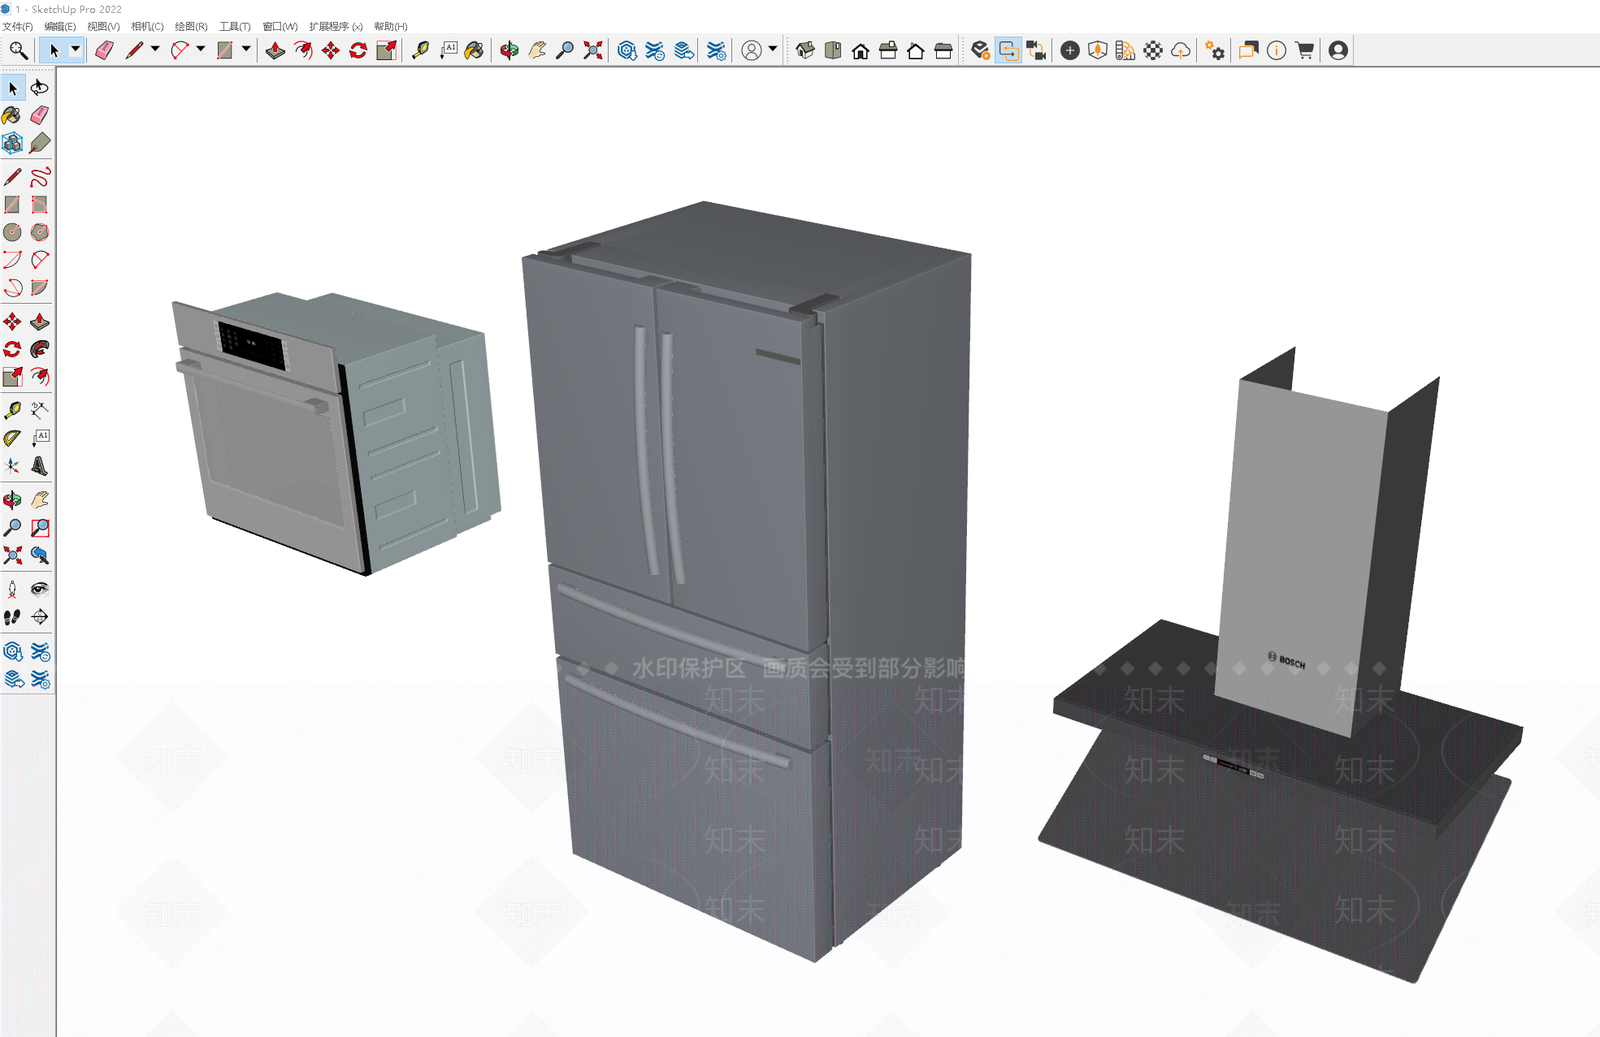This screenshot has width=1600, height=1037.
Task: Open the 工具(T) menu
Action: pos(235,26)
